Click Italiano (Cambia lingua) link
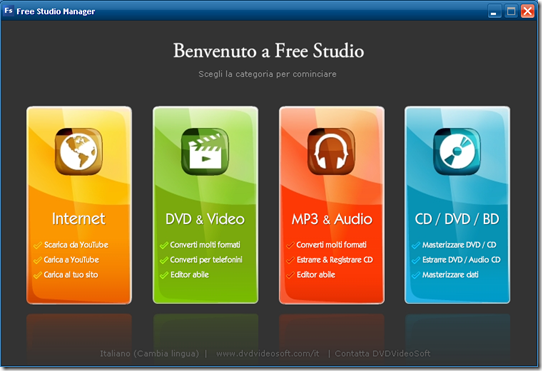This screenshot has width=542, height=371. coord(150,353)
